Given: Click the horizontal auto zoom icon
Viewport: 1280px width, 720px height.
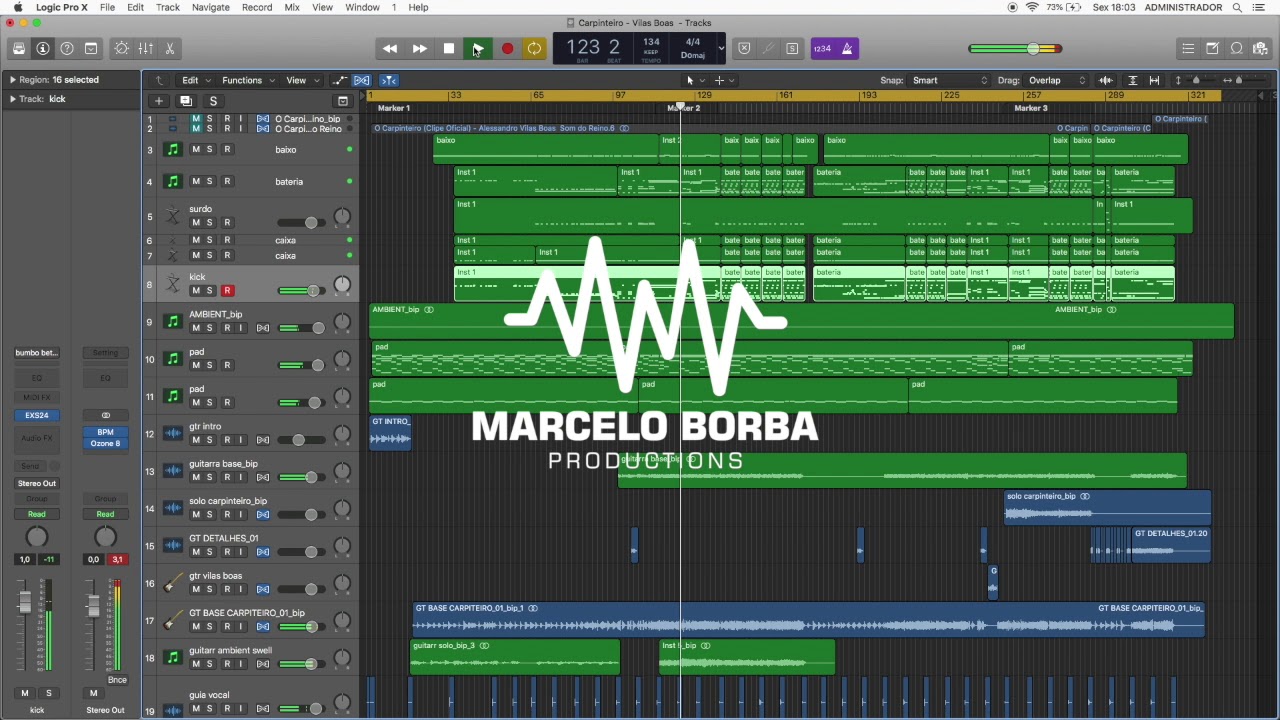Looking at the screenshot, I should [1154, 80].
